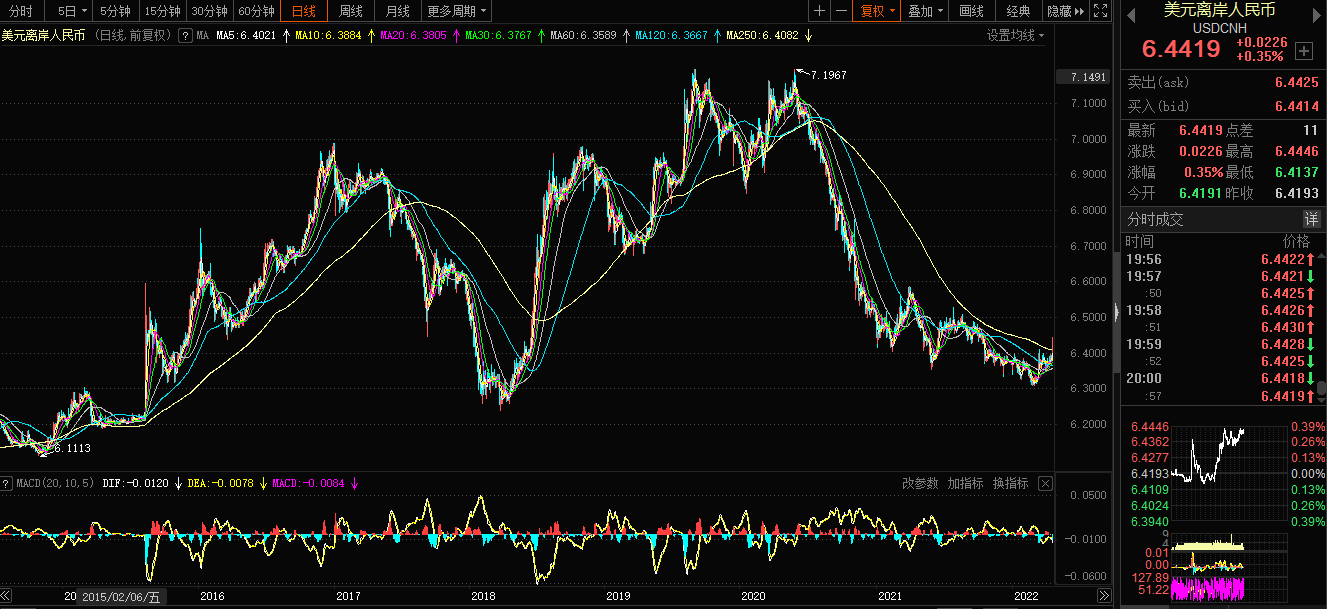The height and width of the screenshot is (609, 1327).
Task: Click the chart title 美元离岸人民币 (日线,前复权)
Action: [88, 36]
